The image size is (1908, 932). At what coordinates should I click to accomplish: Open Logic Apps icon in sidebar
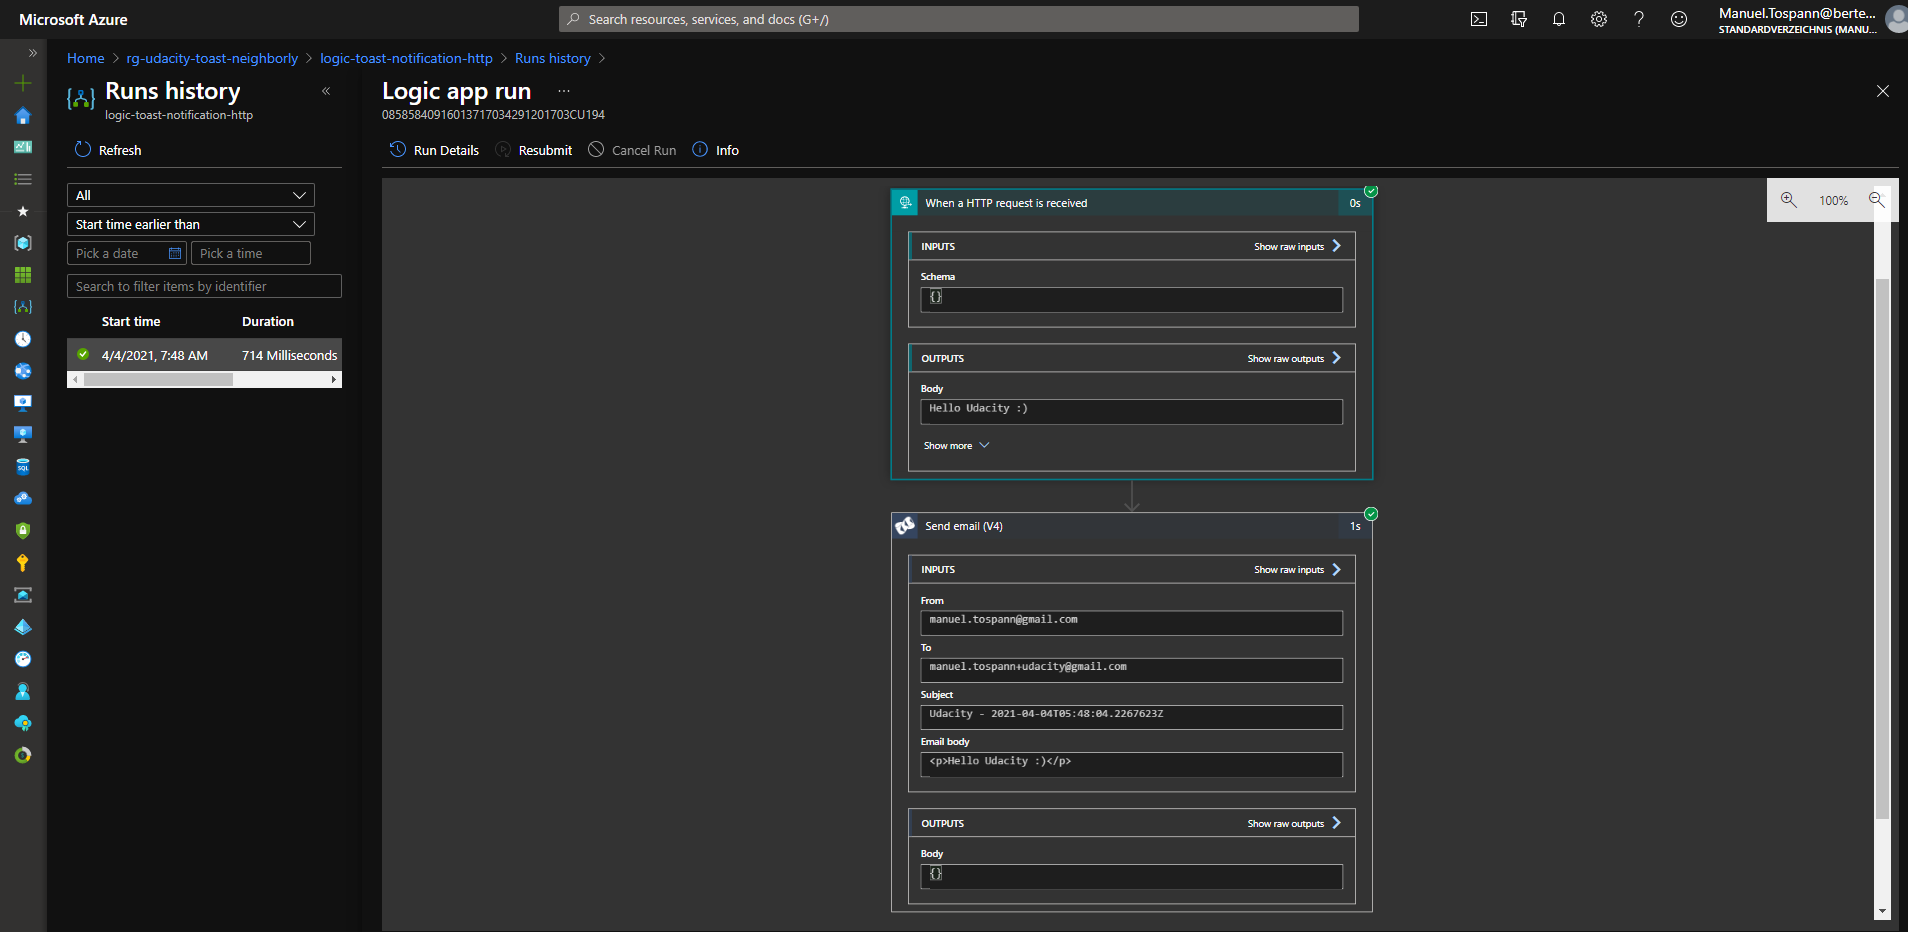23,307
